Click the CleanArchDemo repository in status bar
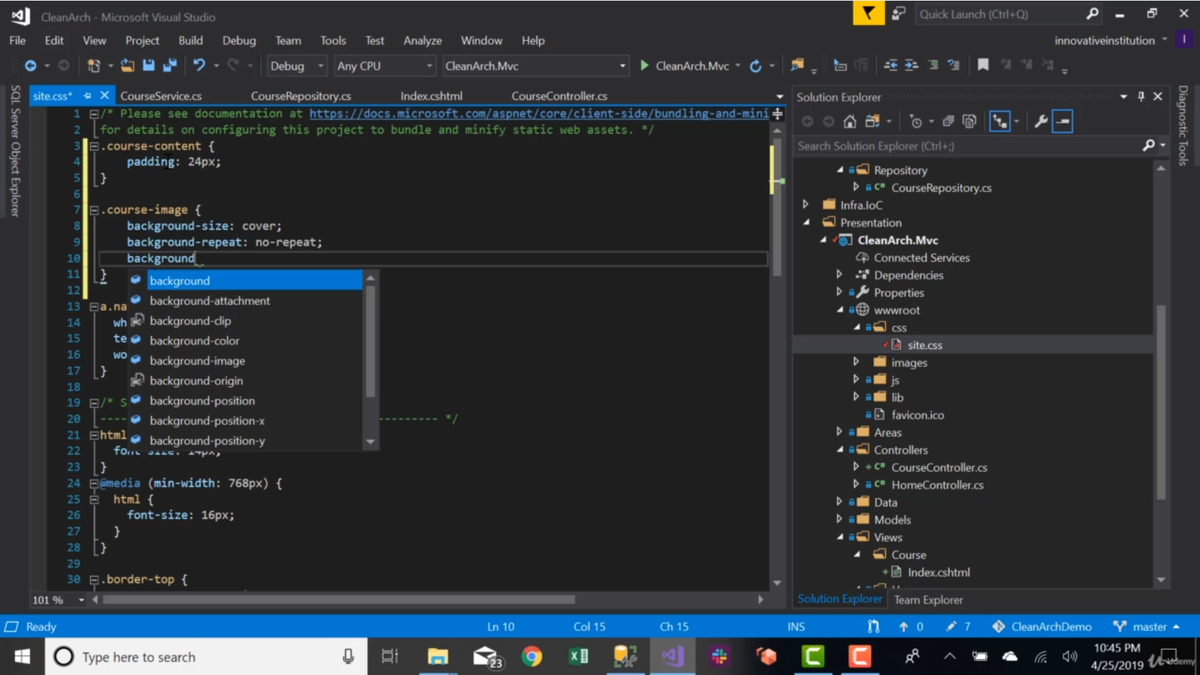This screenshot has height=675, width=1200. (x=1042, y=626)
